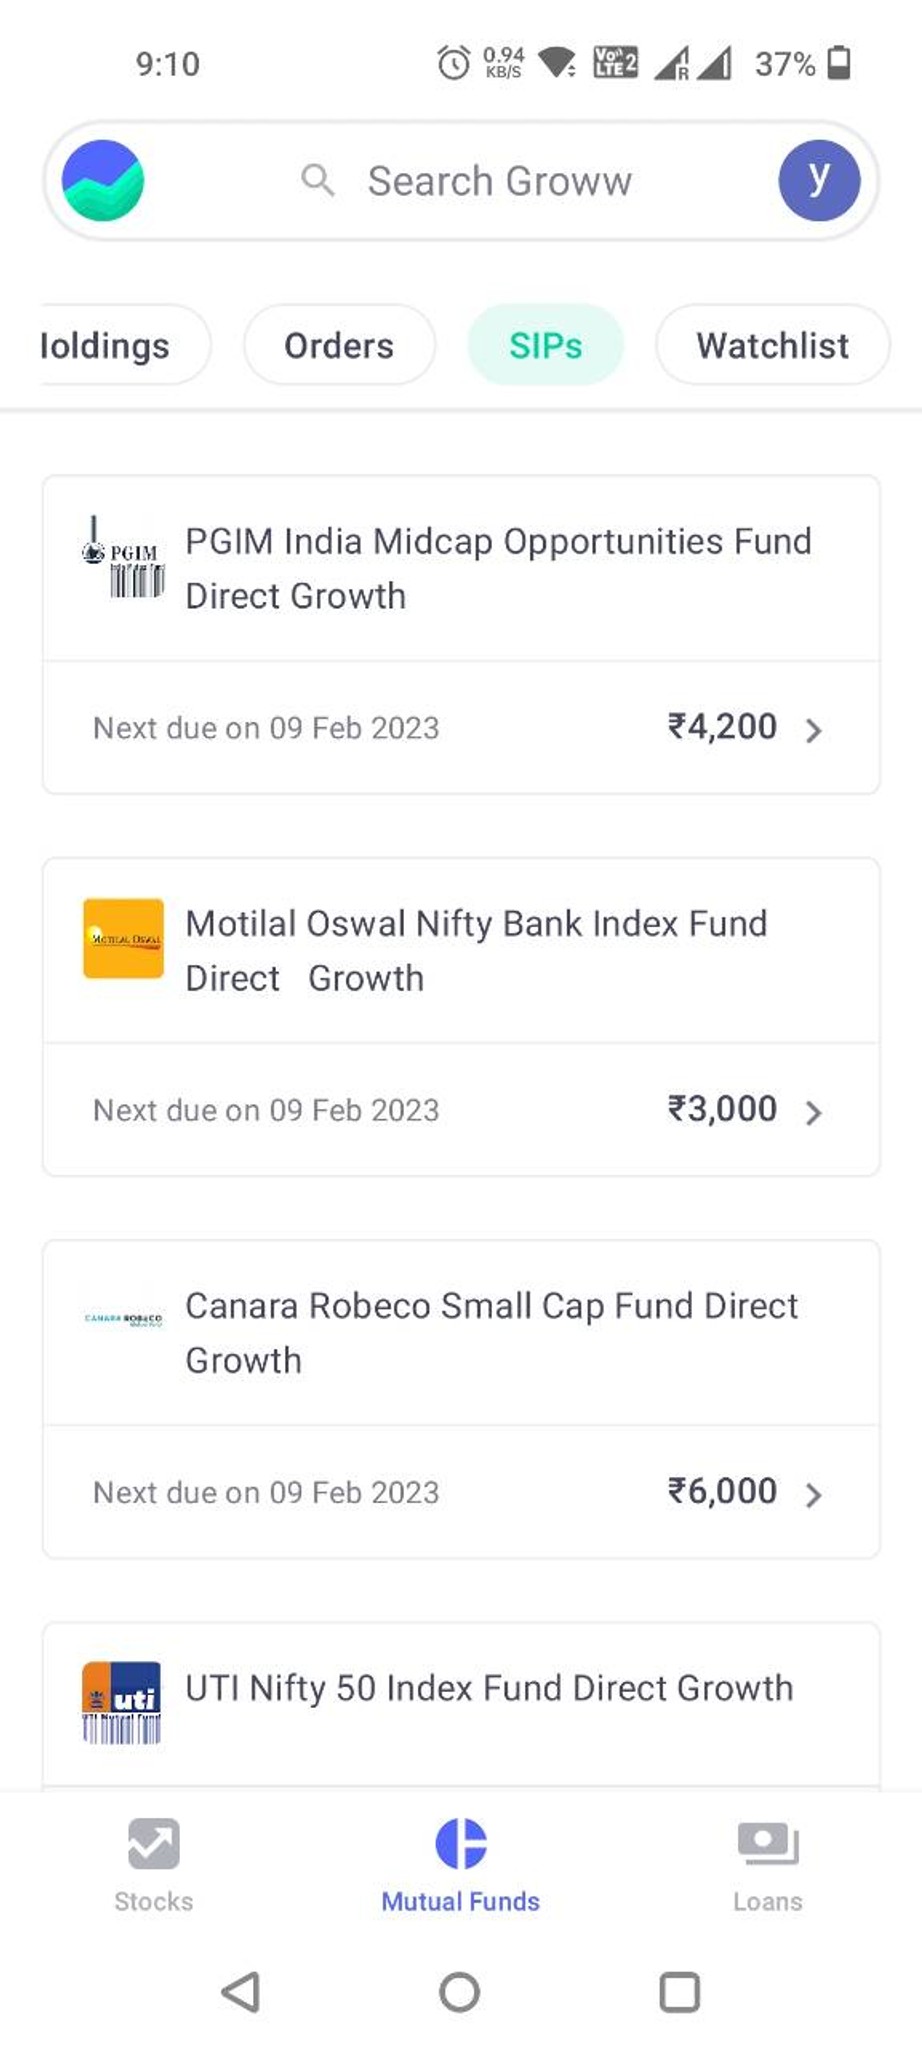Select the Mutual Funds bottom icon

pyautogui.click(x=461, y=1843)
